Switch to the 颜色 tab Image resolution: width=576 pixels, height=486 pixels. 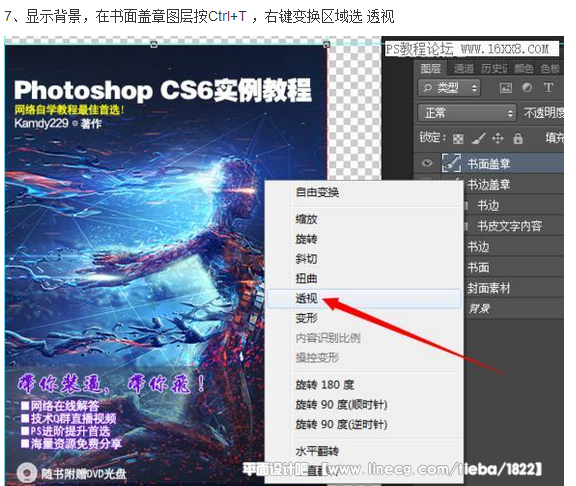point(524,69)
